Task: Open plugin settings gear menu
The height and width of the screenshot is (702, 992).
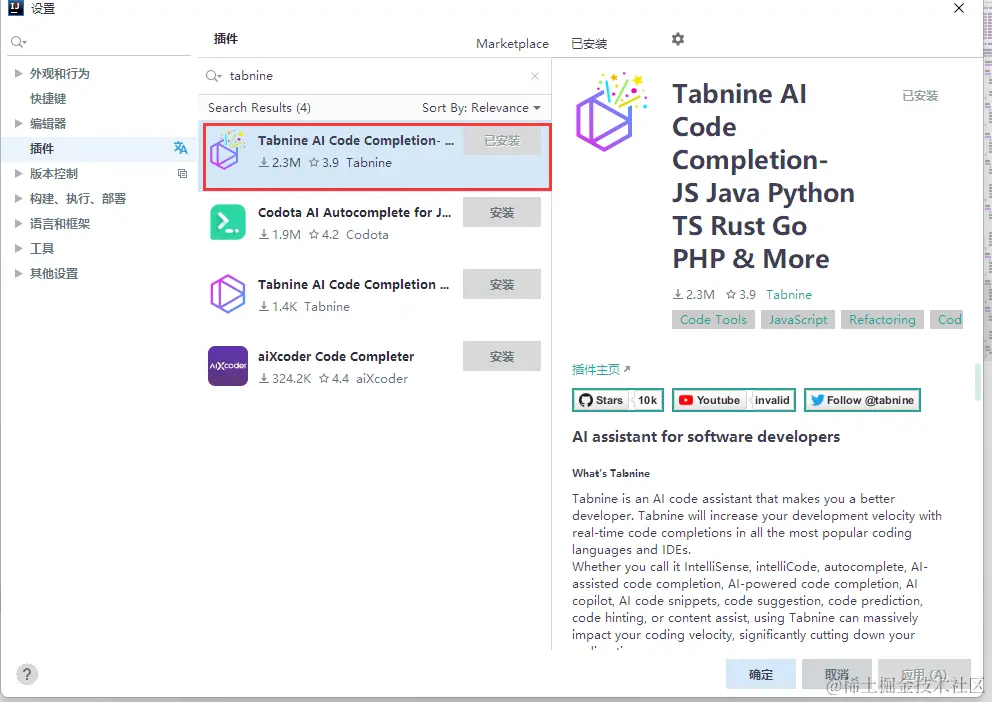Action: (678, 39)
